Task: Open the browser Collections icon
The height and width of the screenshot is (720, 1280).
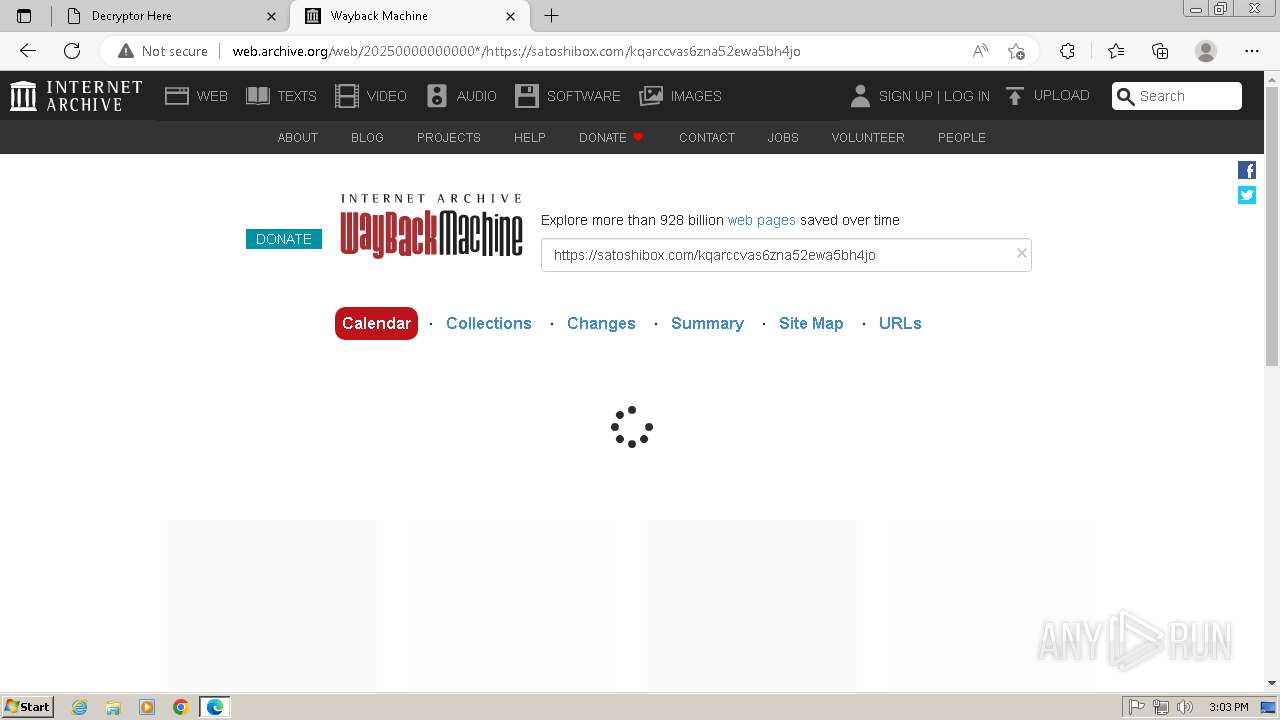Action: 1160,51
